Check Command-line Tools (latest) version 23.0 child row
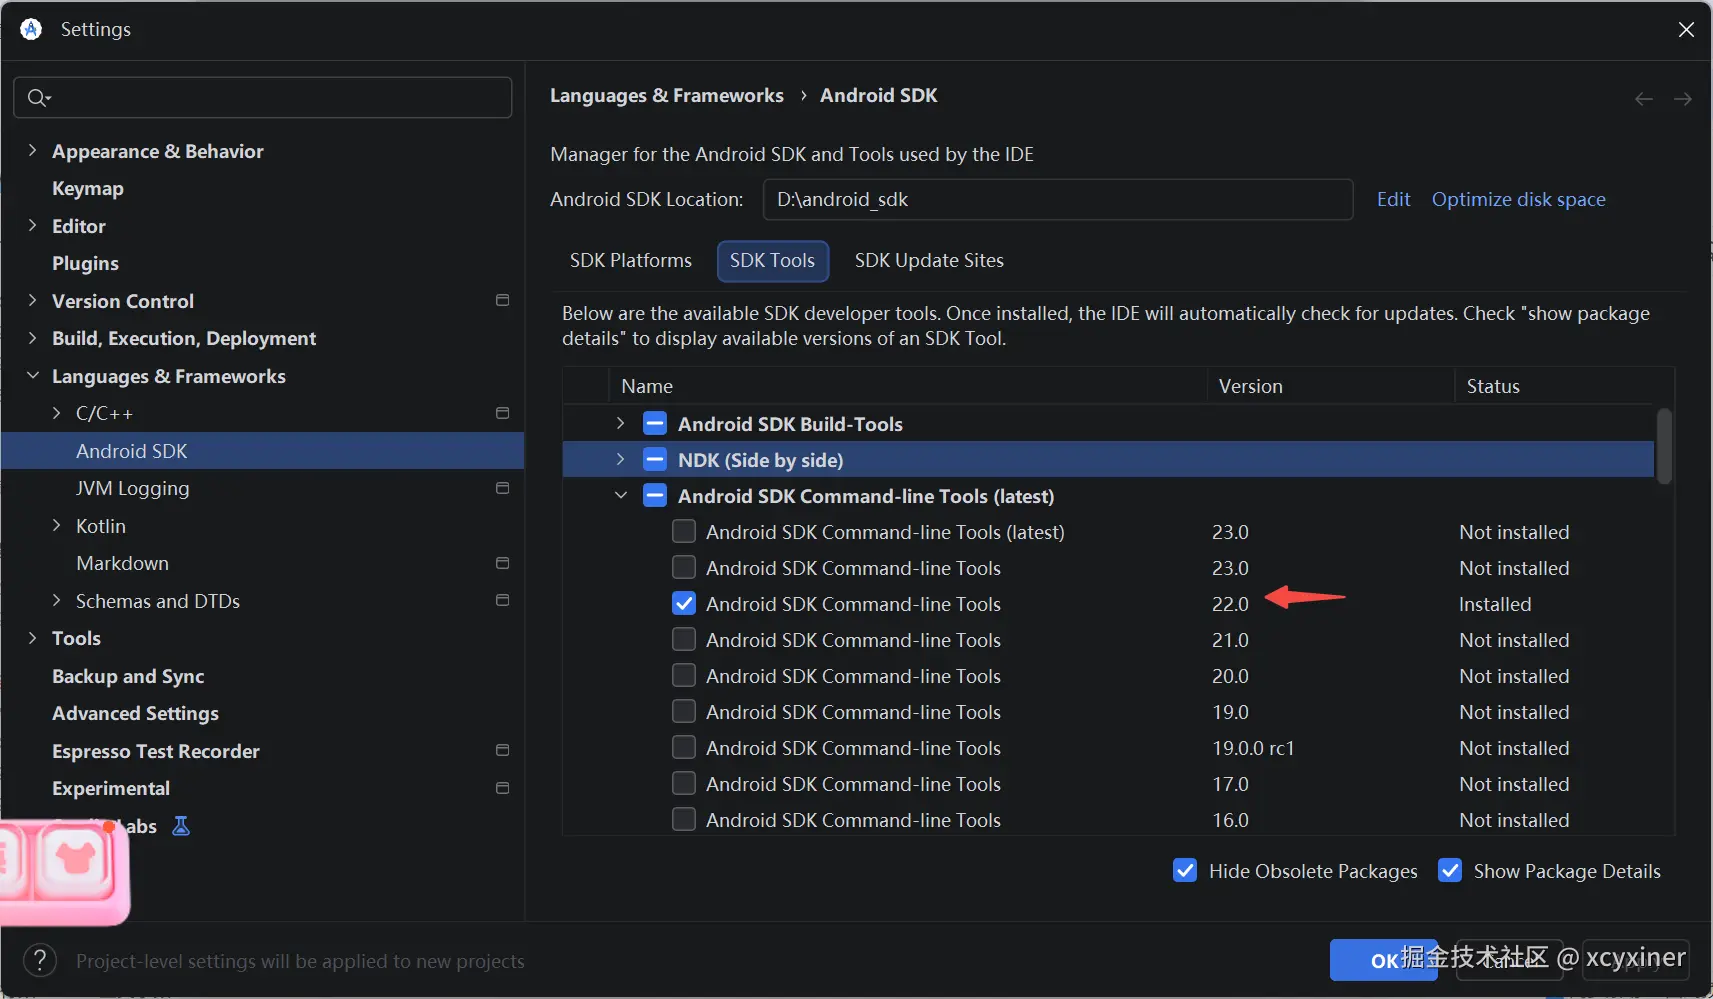This screenshot has width=1713, height=999. click(684, 532)
